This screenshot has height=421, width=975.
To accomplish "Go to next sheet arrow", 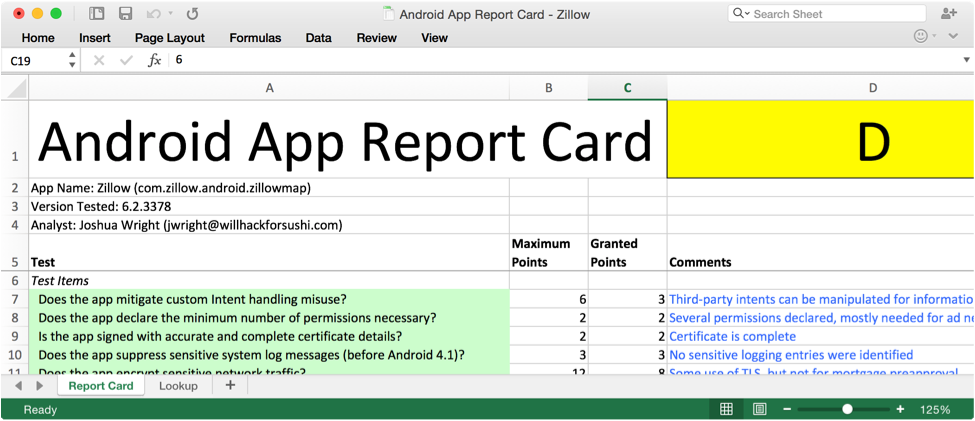I will click(x=40, y=386).
